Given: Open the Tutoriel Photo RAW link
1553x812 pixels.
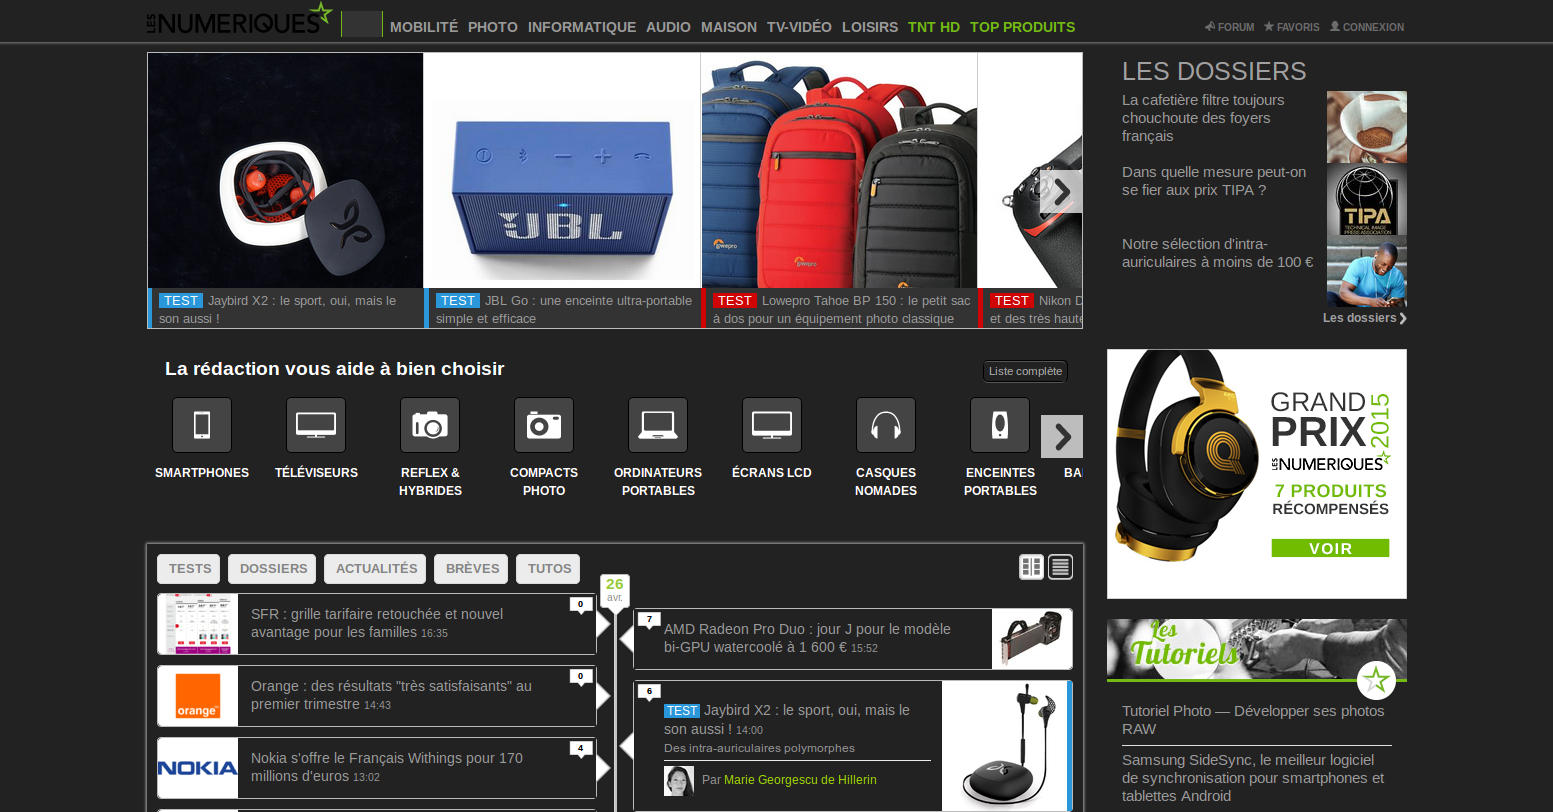Looking at the screenshot, I should [1253, 720].
